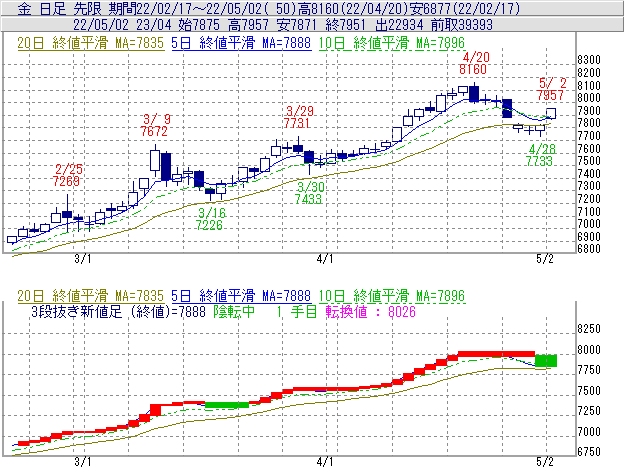Click the 前取39393 open interest value
Viewport: 624px width, 475px height.
coord(462,25)
